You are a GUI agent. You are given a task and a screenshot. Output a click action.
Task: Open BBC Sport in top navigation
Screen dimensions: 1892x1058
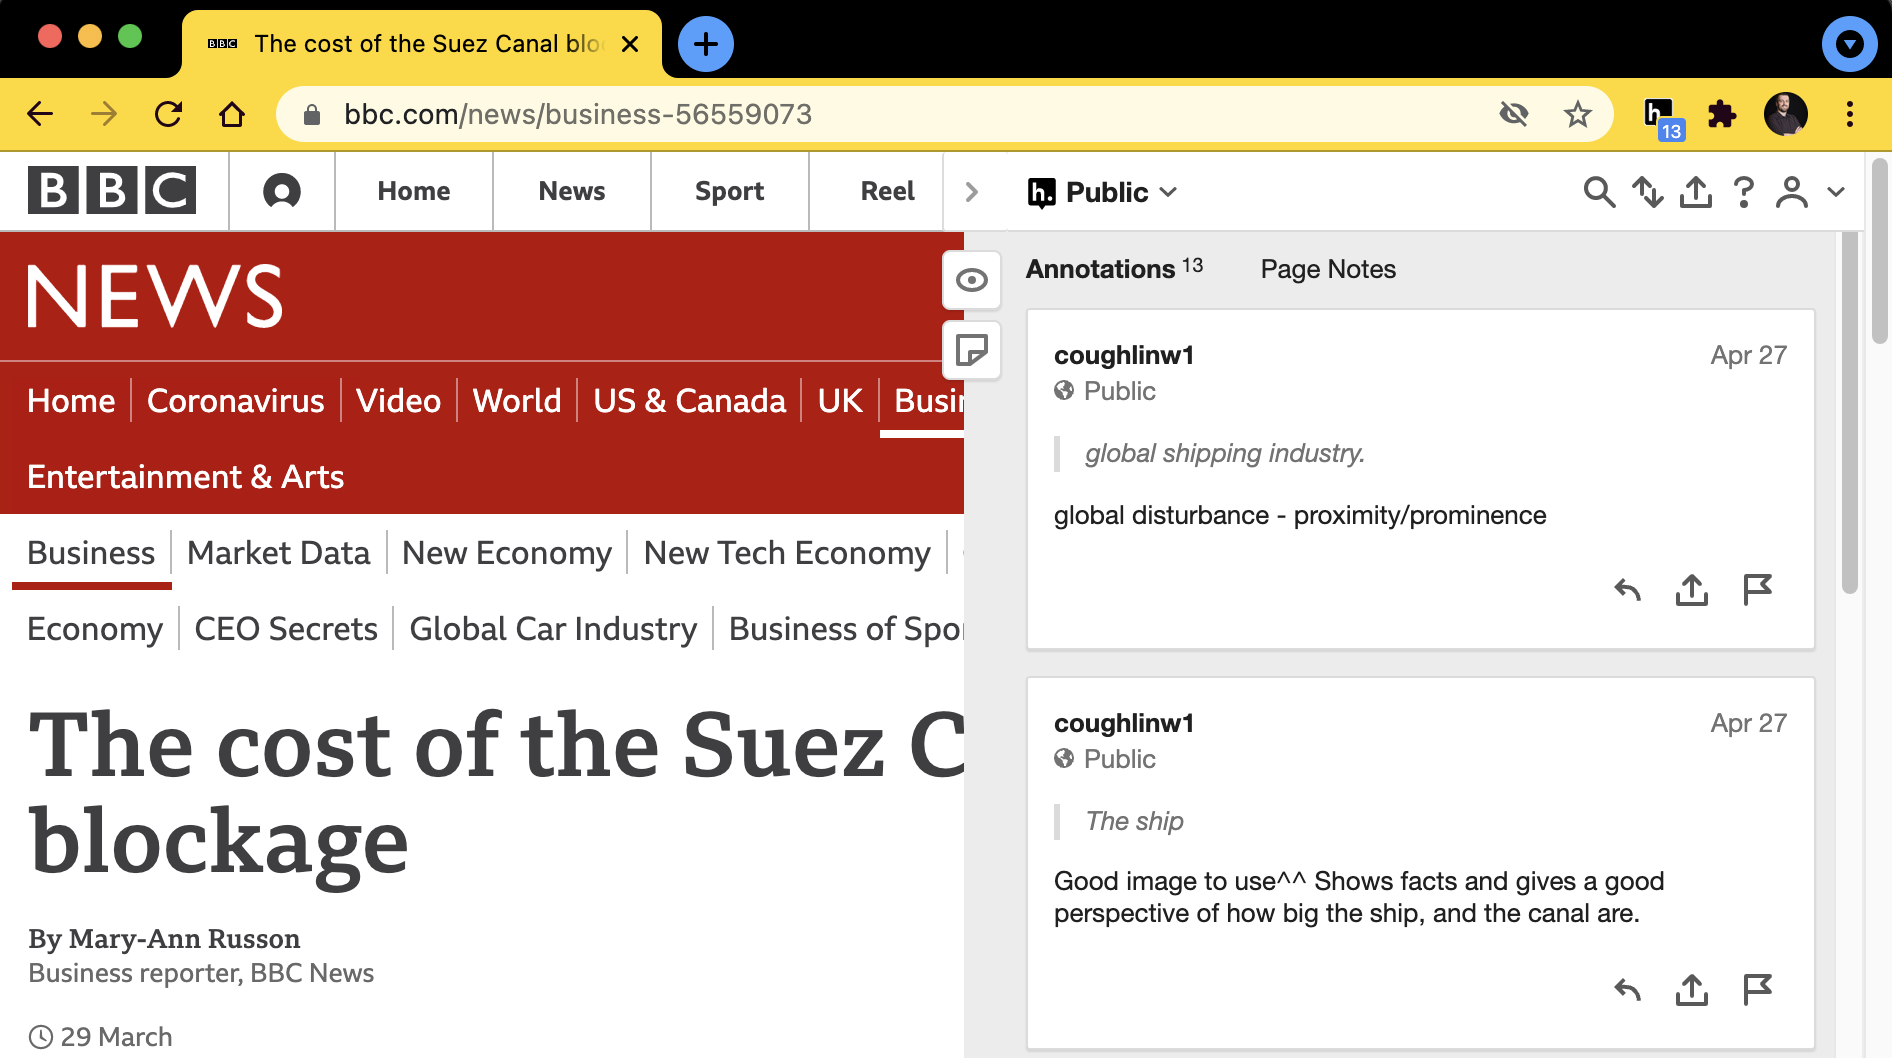coord(730,191)
